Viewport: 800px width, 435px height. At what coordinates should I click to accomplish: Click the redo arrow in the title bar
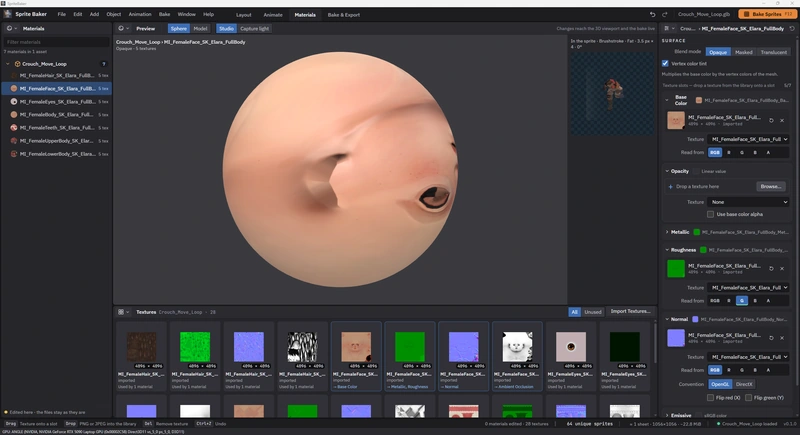pos(664,14)
